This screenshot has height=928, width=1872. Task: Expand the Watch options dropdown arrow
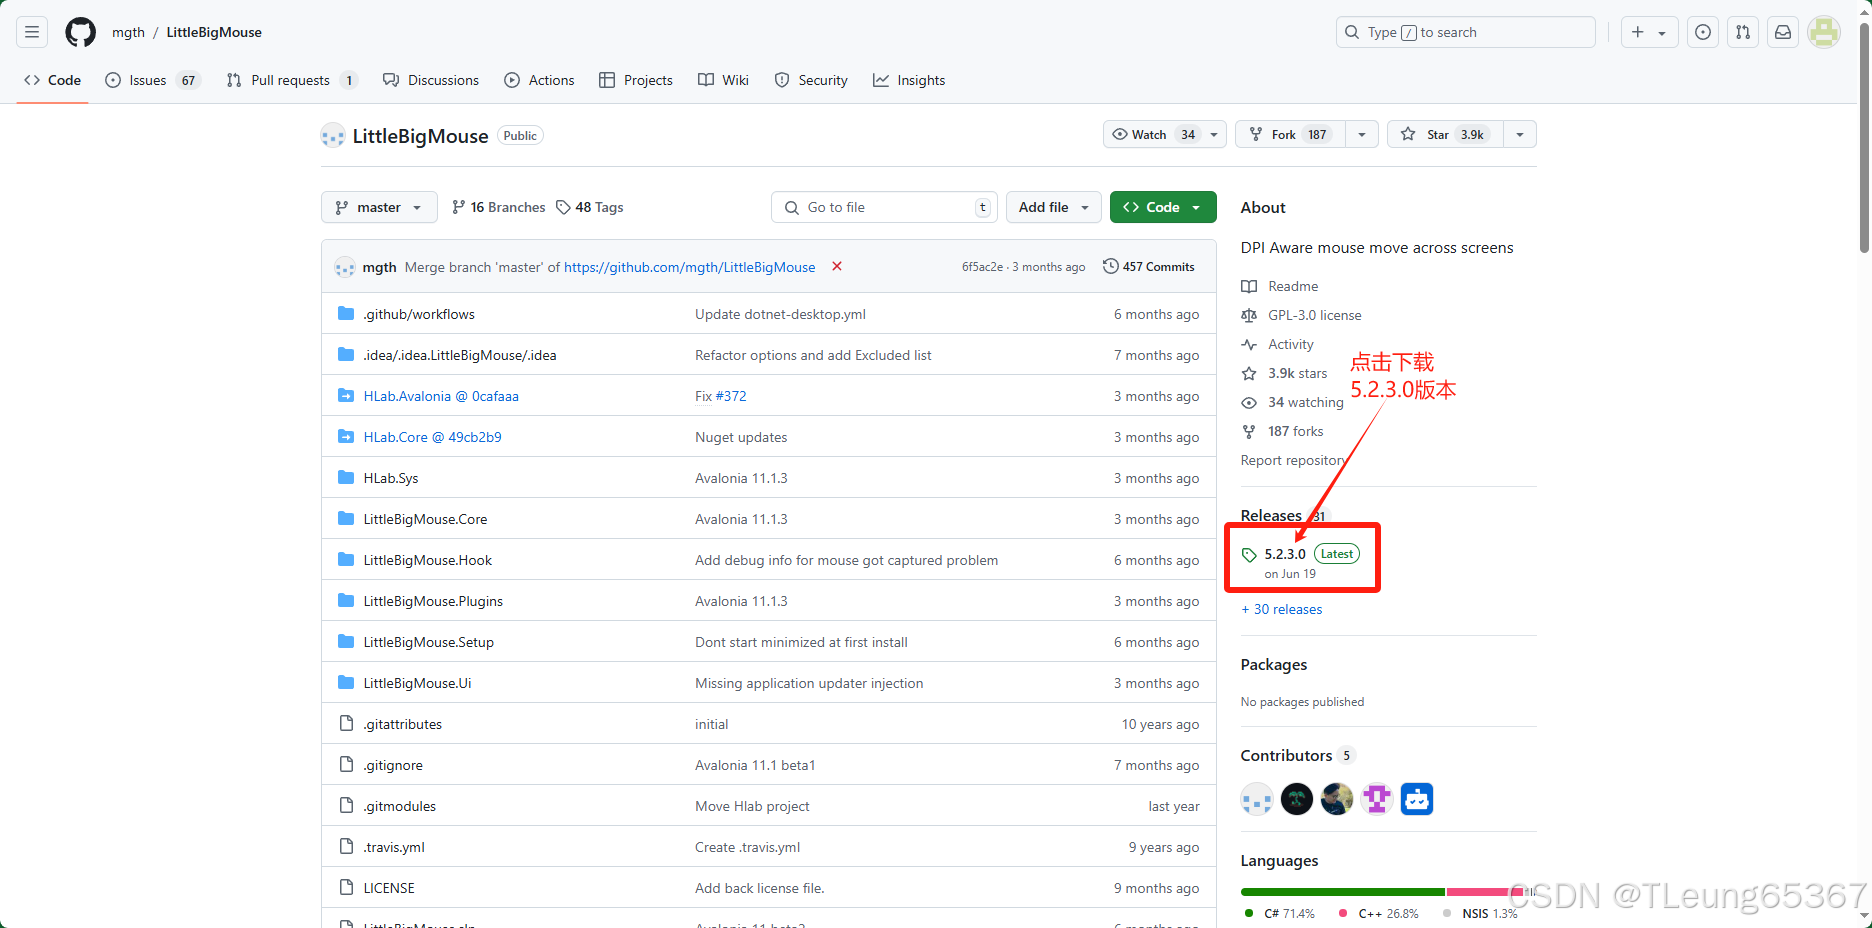click(1214, 134)
